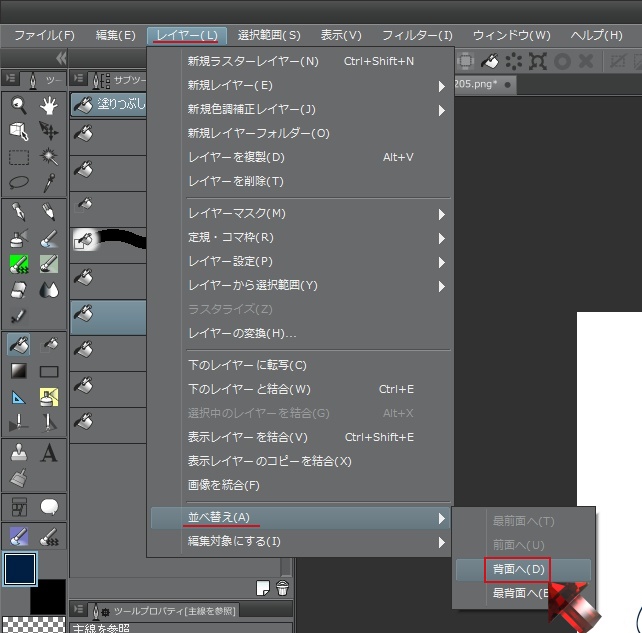Select 画像を統合(F) to flatten image

pyautogui.click(x=224, y=486)
